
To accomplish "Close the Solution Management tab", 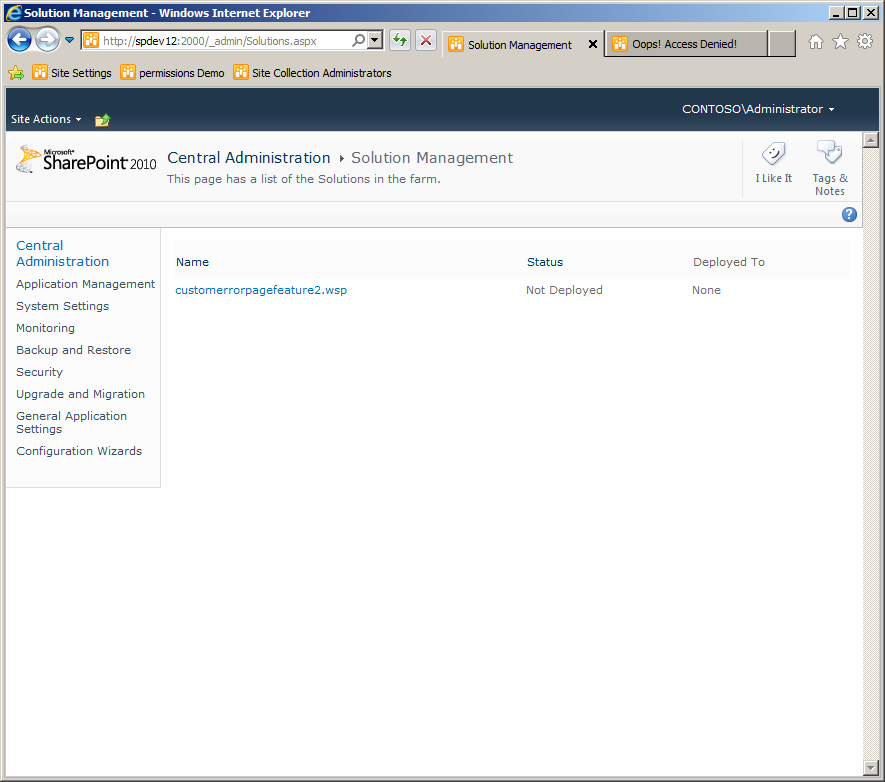I will point(593,44).
